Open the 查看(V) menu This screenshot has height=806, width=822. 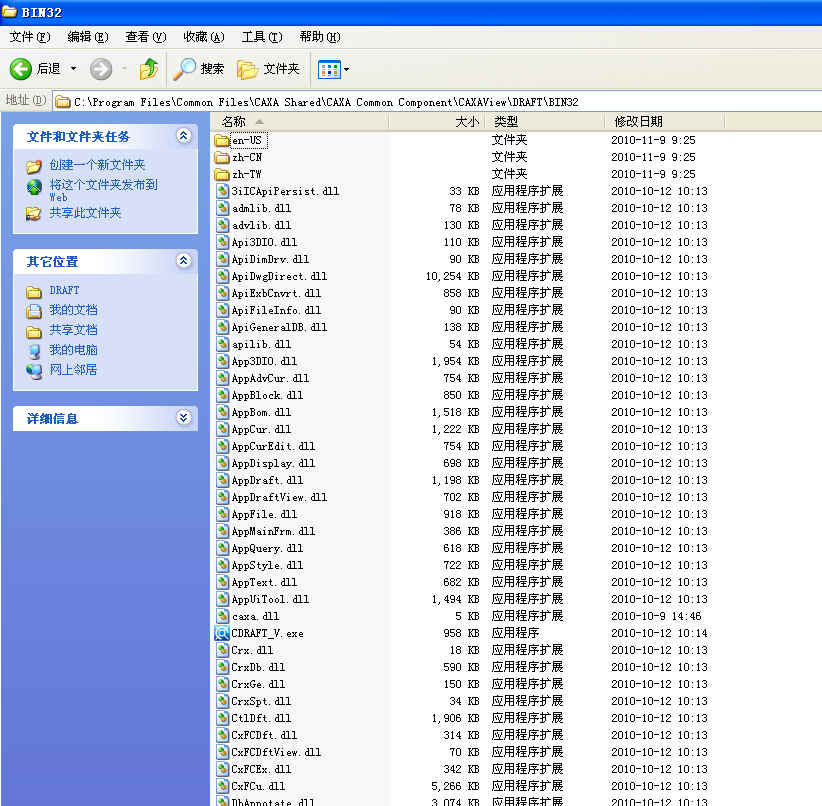pos(145,37)
